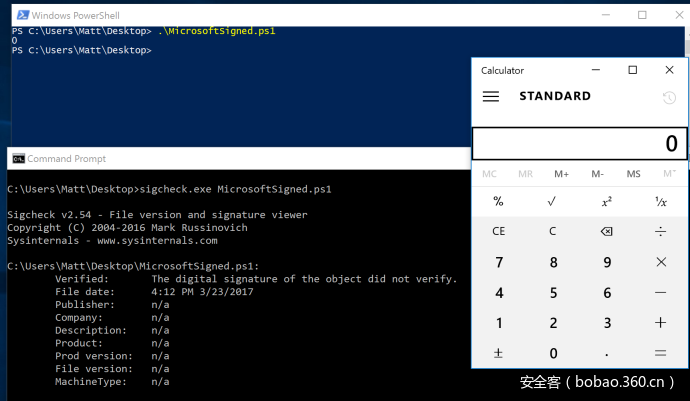Click the Copyright Mark Russinovich line
This screenshot has width=690, height=401.
pos(127,228)
